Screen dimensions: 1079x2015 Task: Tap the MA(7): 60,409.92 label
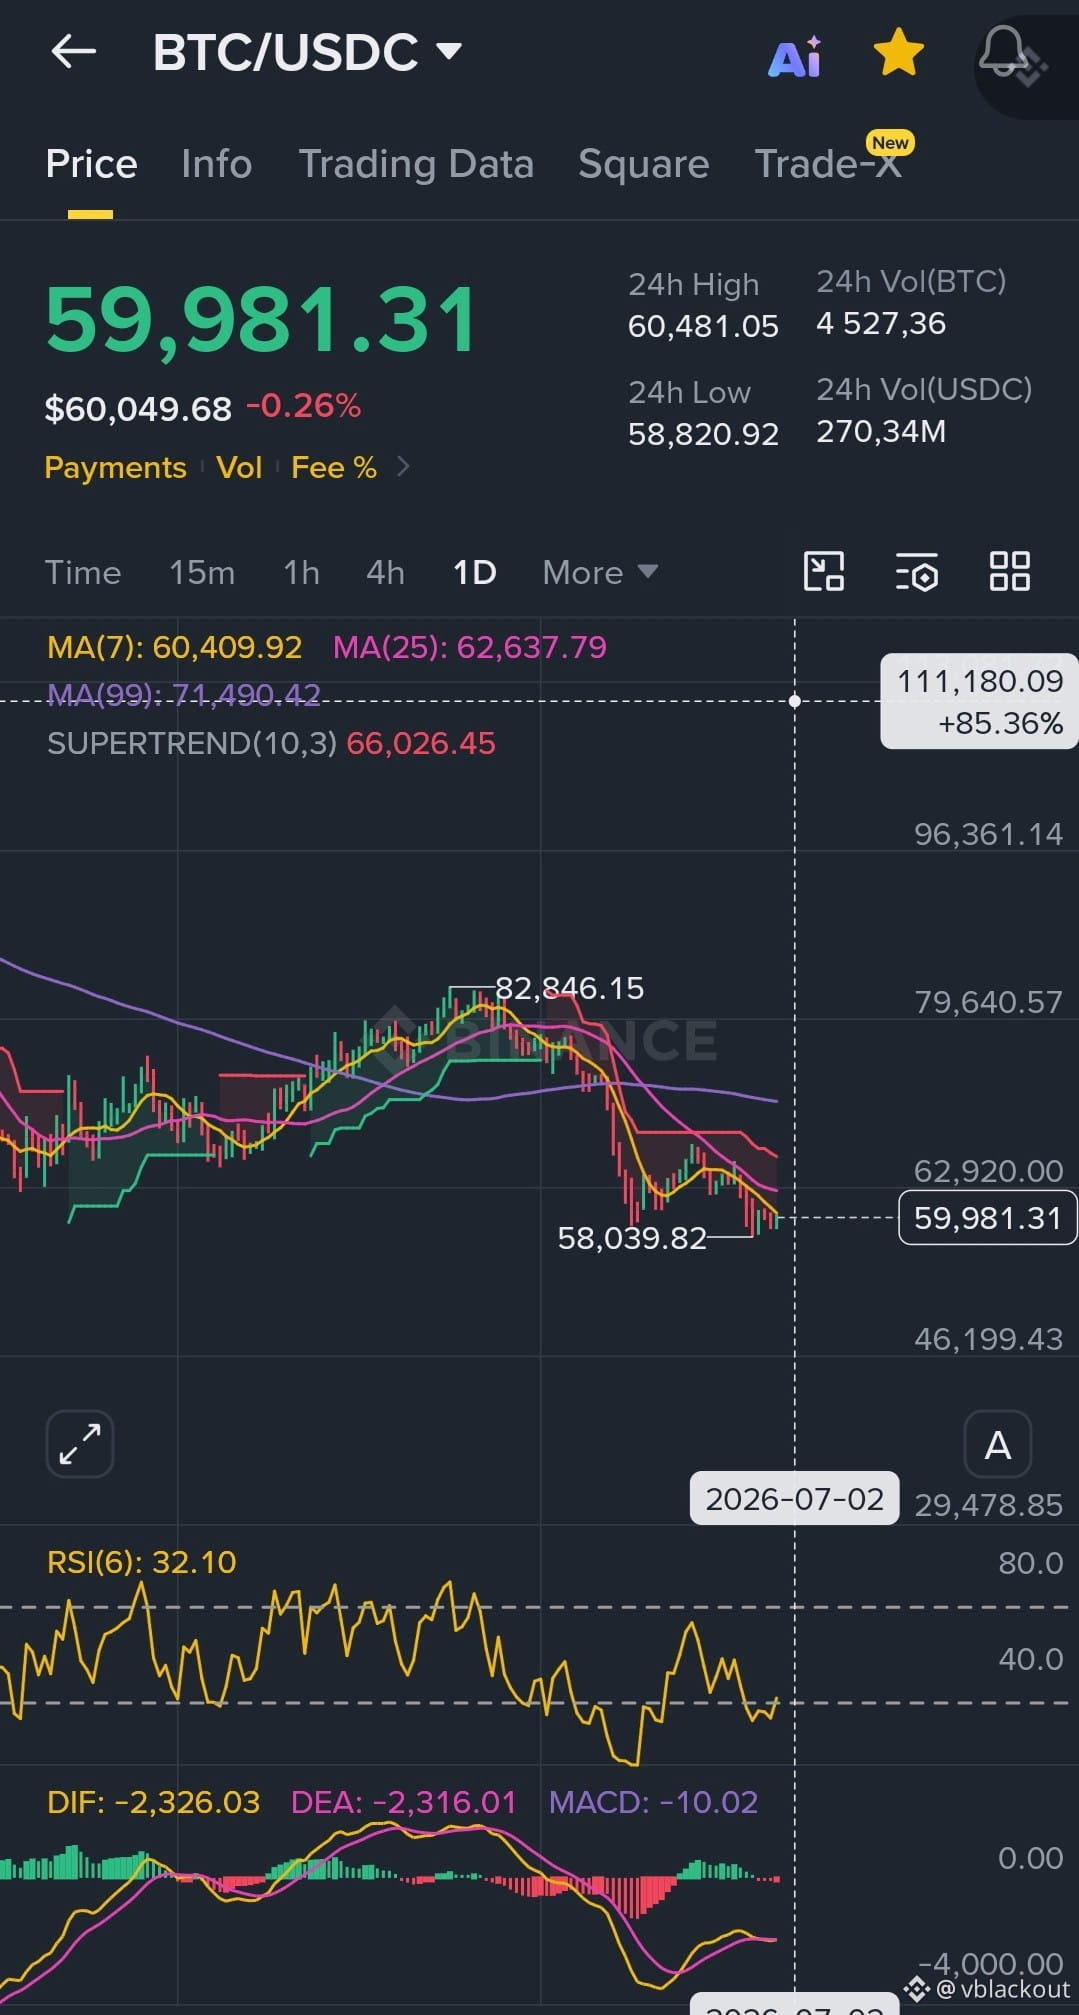pos(175,648)
